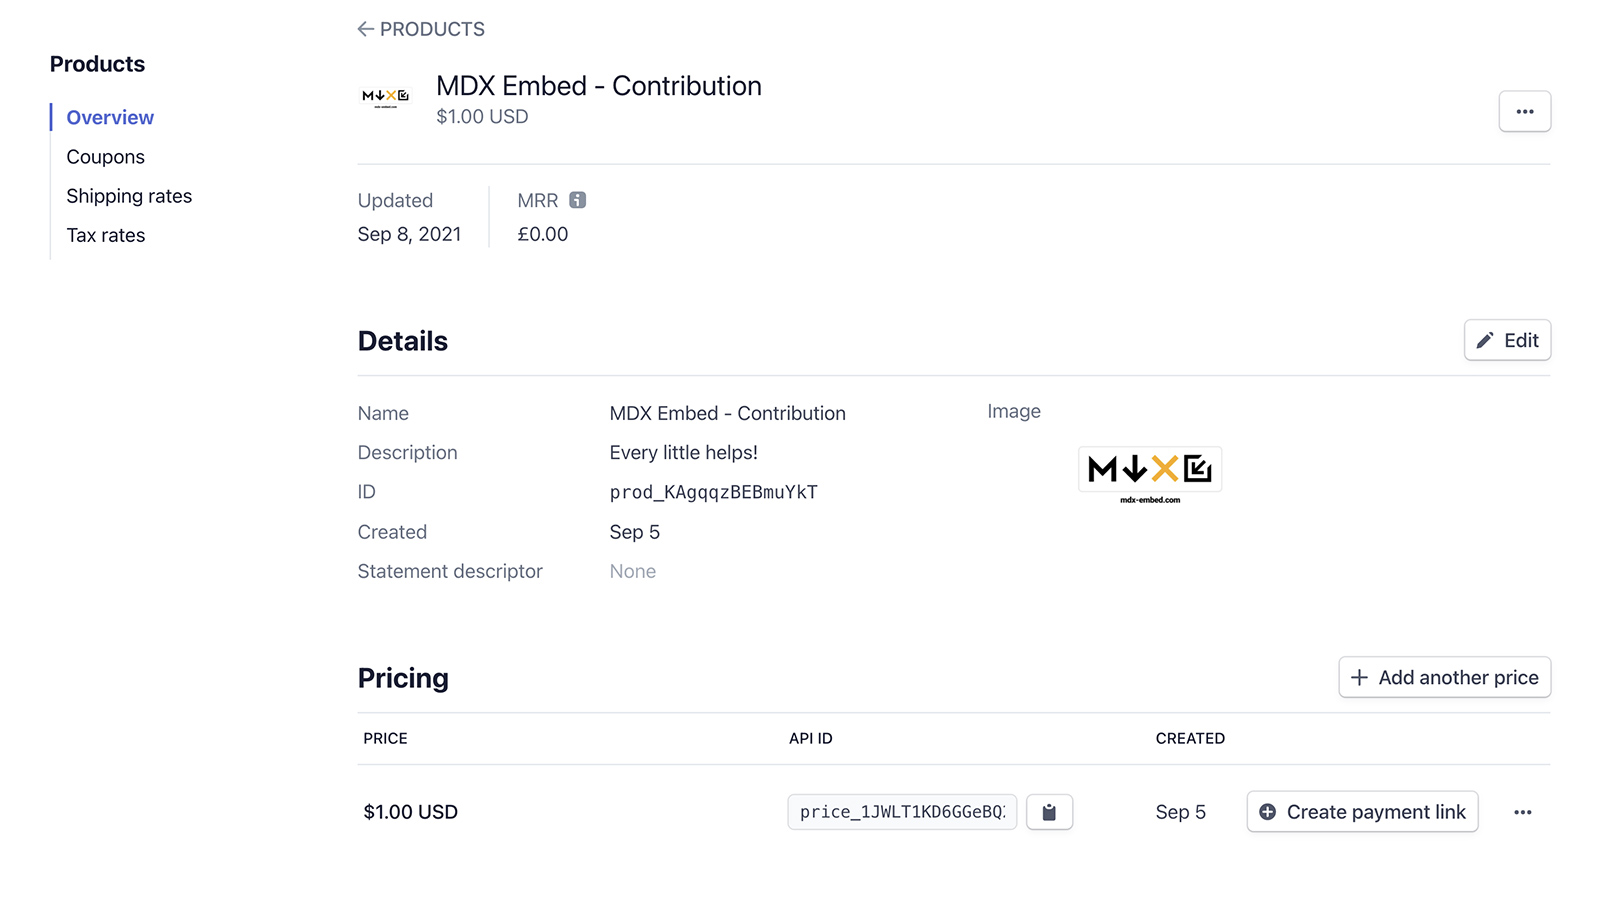This screenshot has width=1600, height=900.
Task: Click the plus icon inside Create payment link
Action: point(1267,812)
